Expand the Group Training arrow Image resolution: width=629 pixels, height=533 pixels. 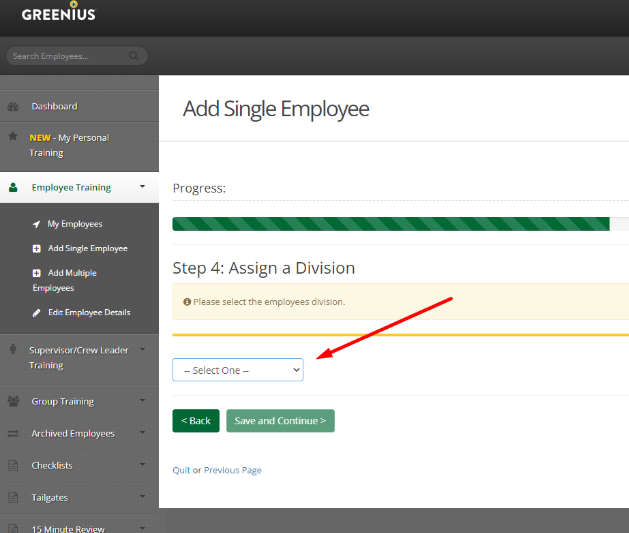pyautogui.click(x=142, y=400)
